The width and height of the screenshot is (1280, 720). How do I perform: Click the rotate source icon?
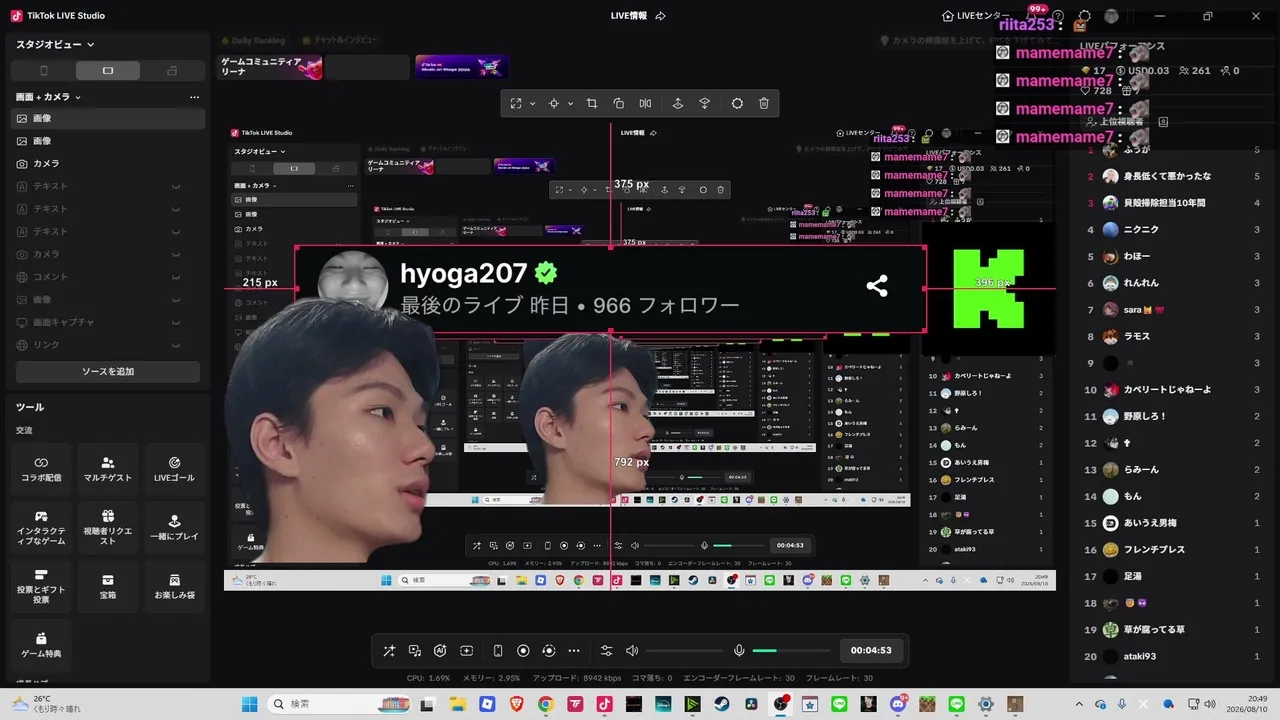click(x=618, y=103)
